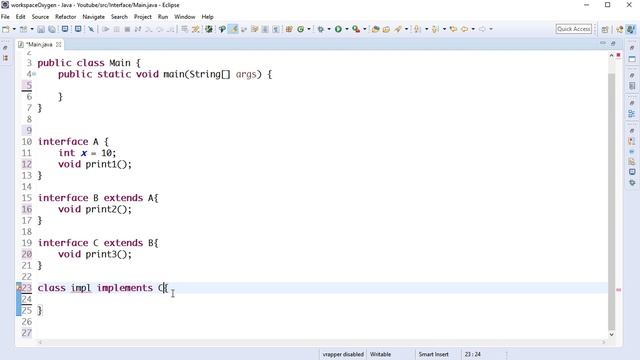Click the Resume debug icon
This screenshot has height=360, width=640.
click(106, 29)
